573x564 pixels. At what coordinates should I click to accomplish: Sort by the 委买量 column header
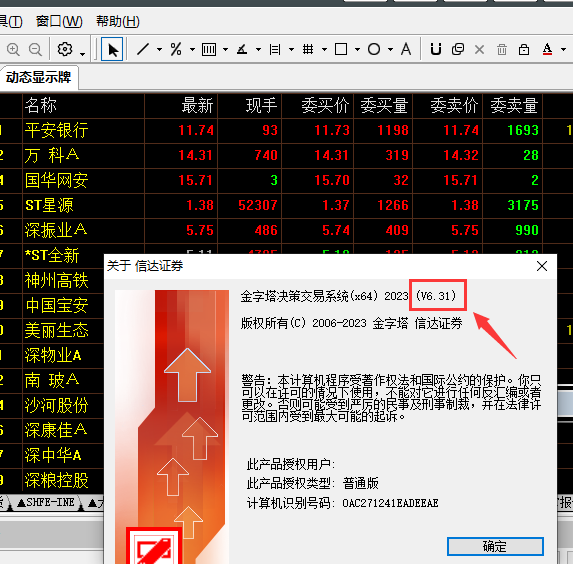[383, 106]
